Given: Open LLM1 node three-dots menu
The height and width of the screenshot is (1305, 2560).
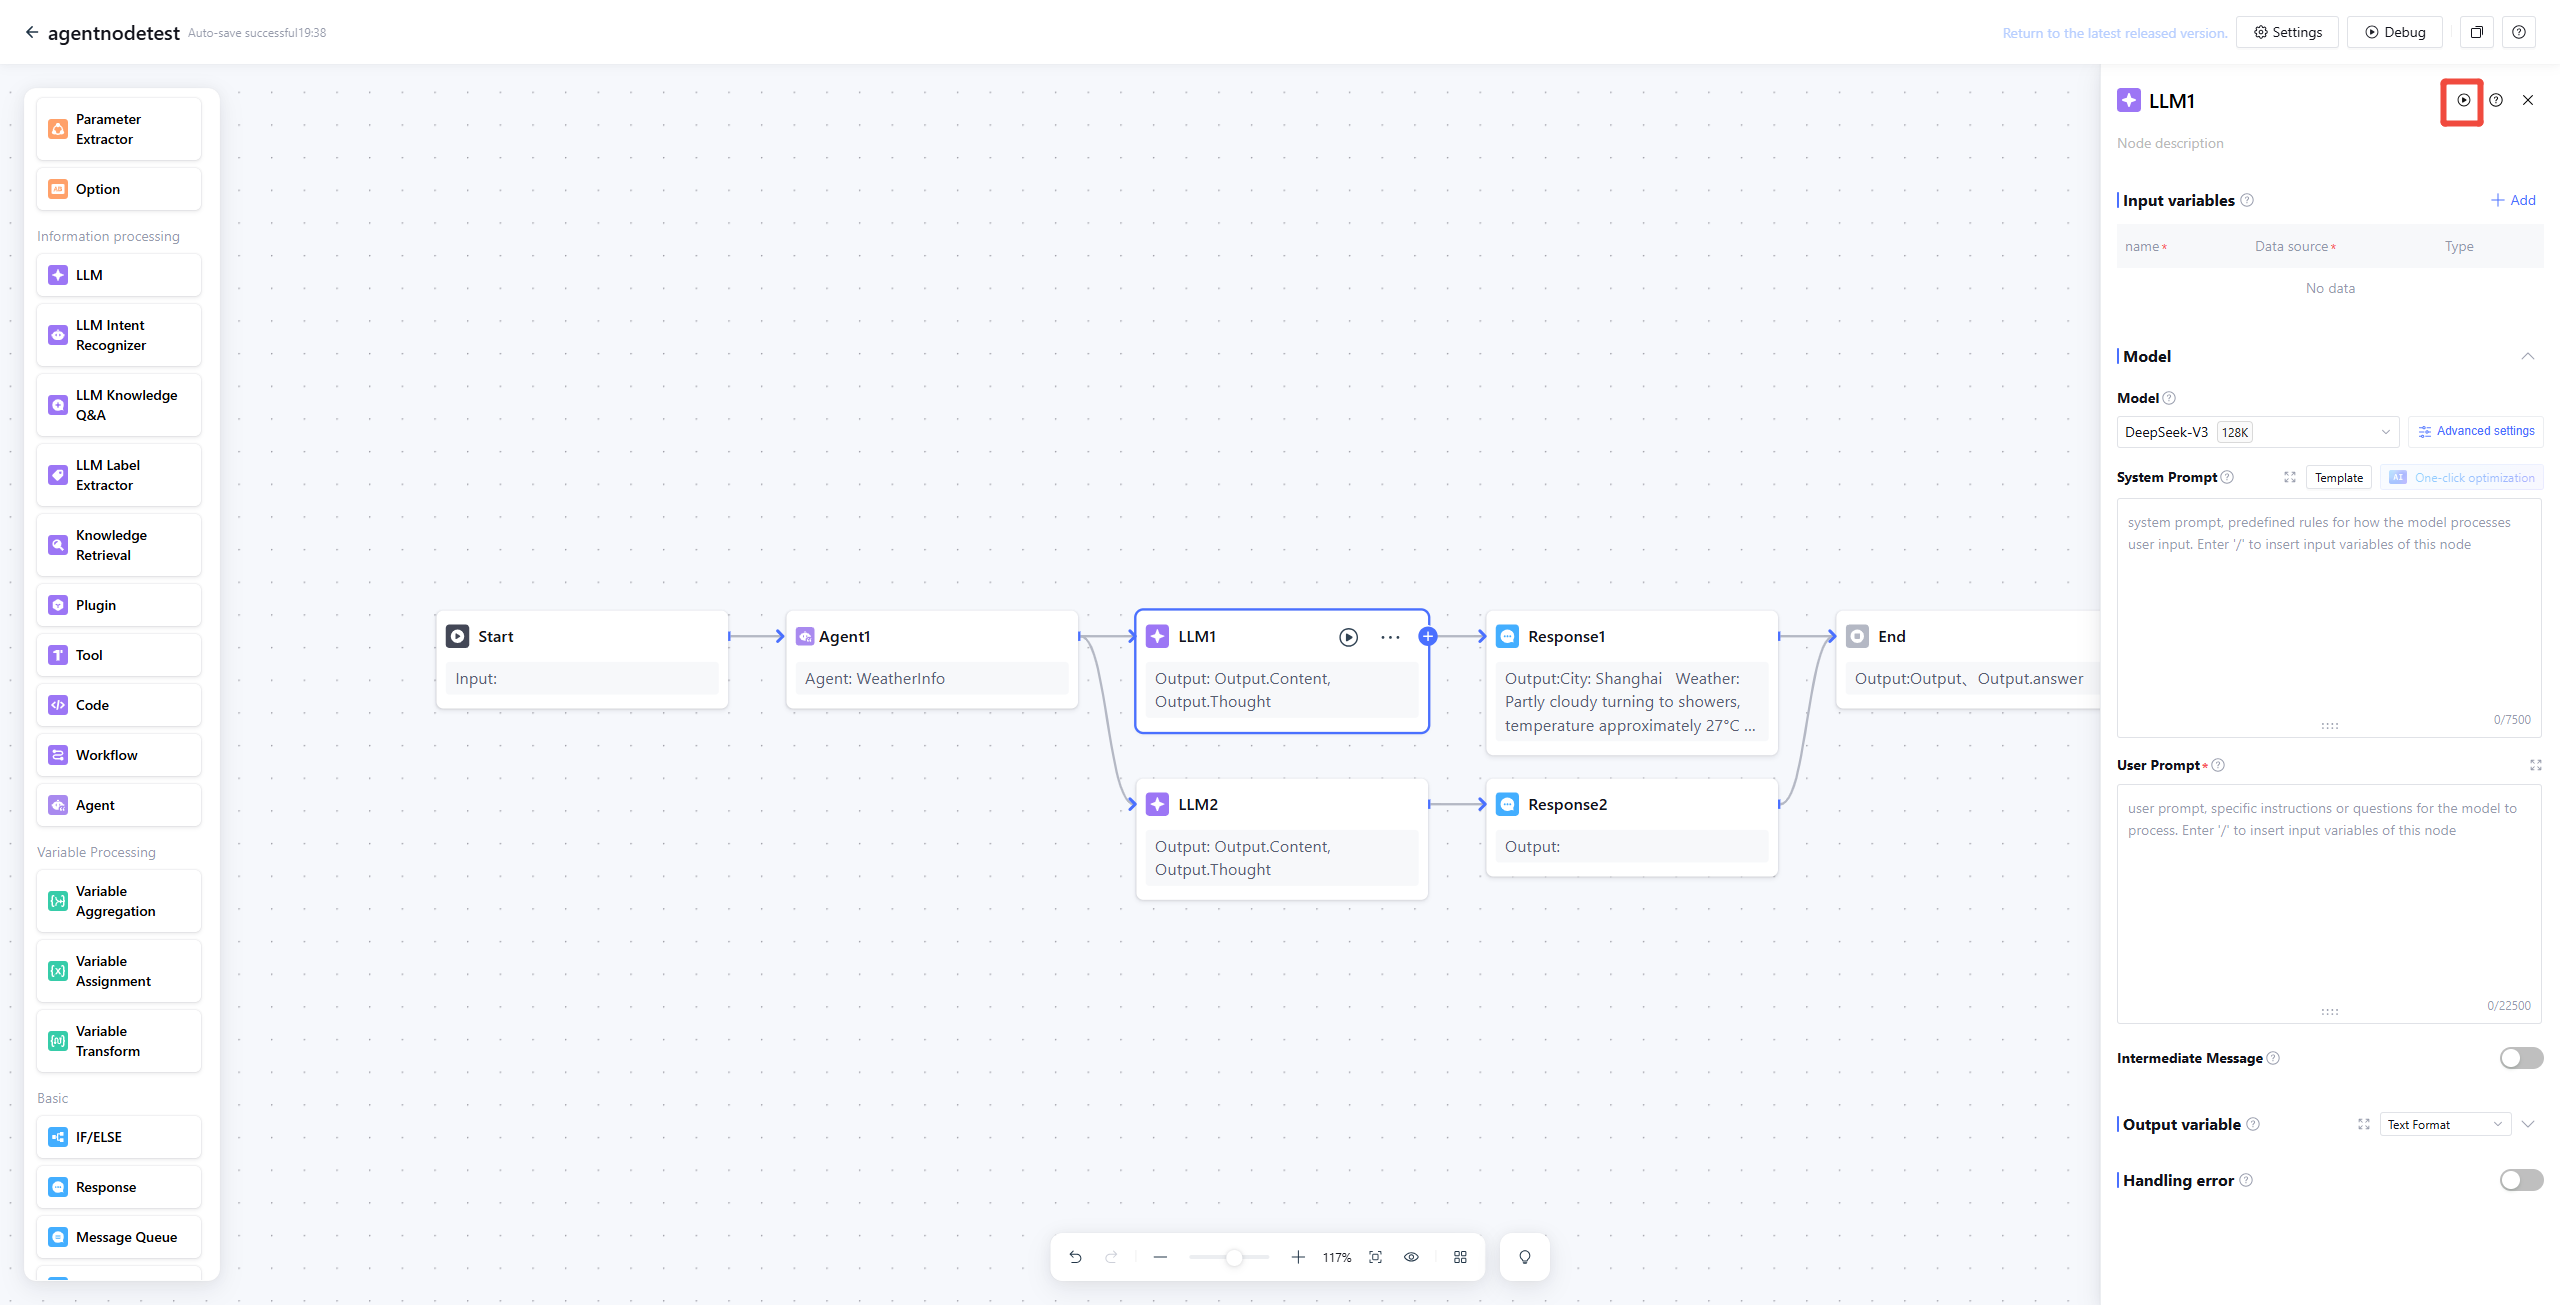Looking at the screenshot, I should [x=1390, y=637].
